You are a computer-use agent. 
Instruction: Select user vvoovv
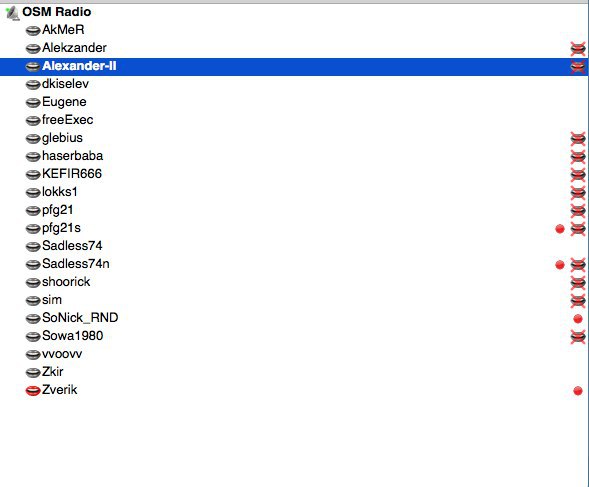point(62,354)
